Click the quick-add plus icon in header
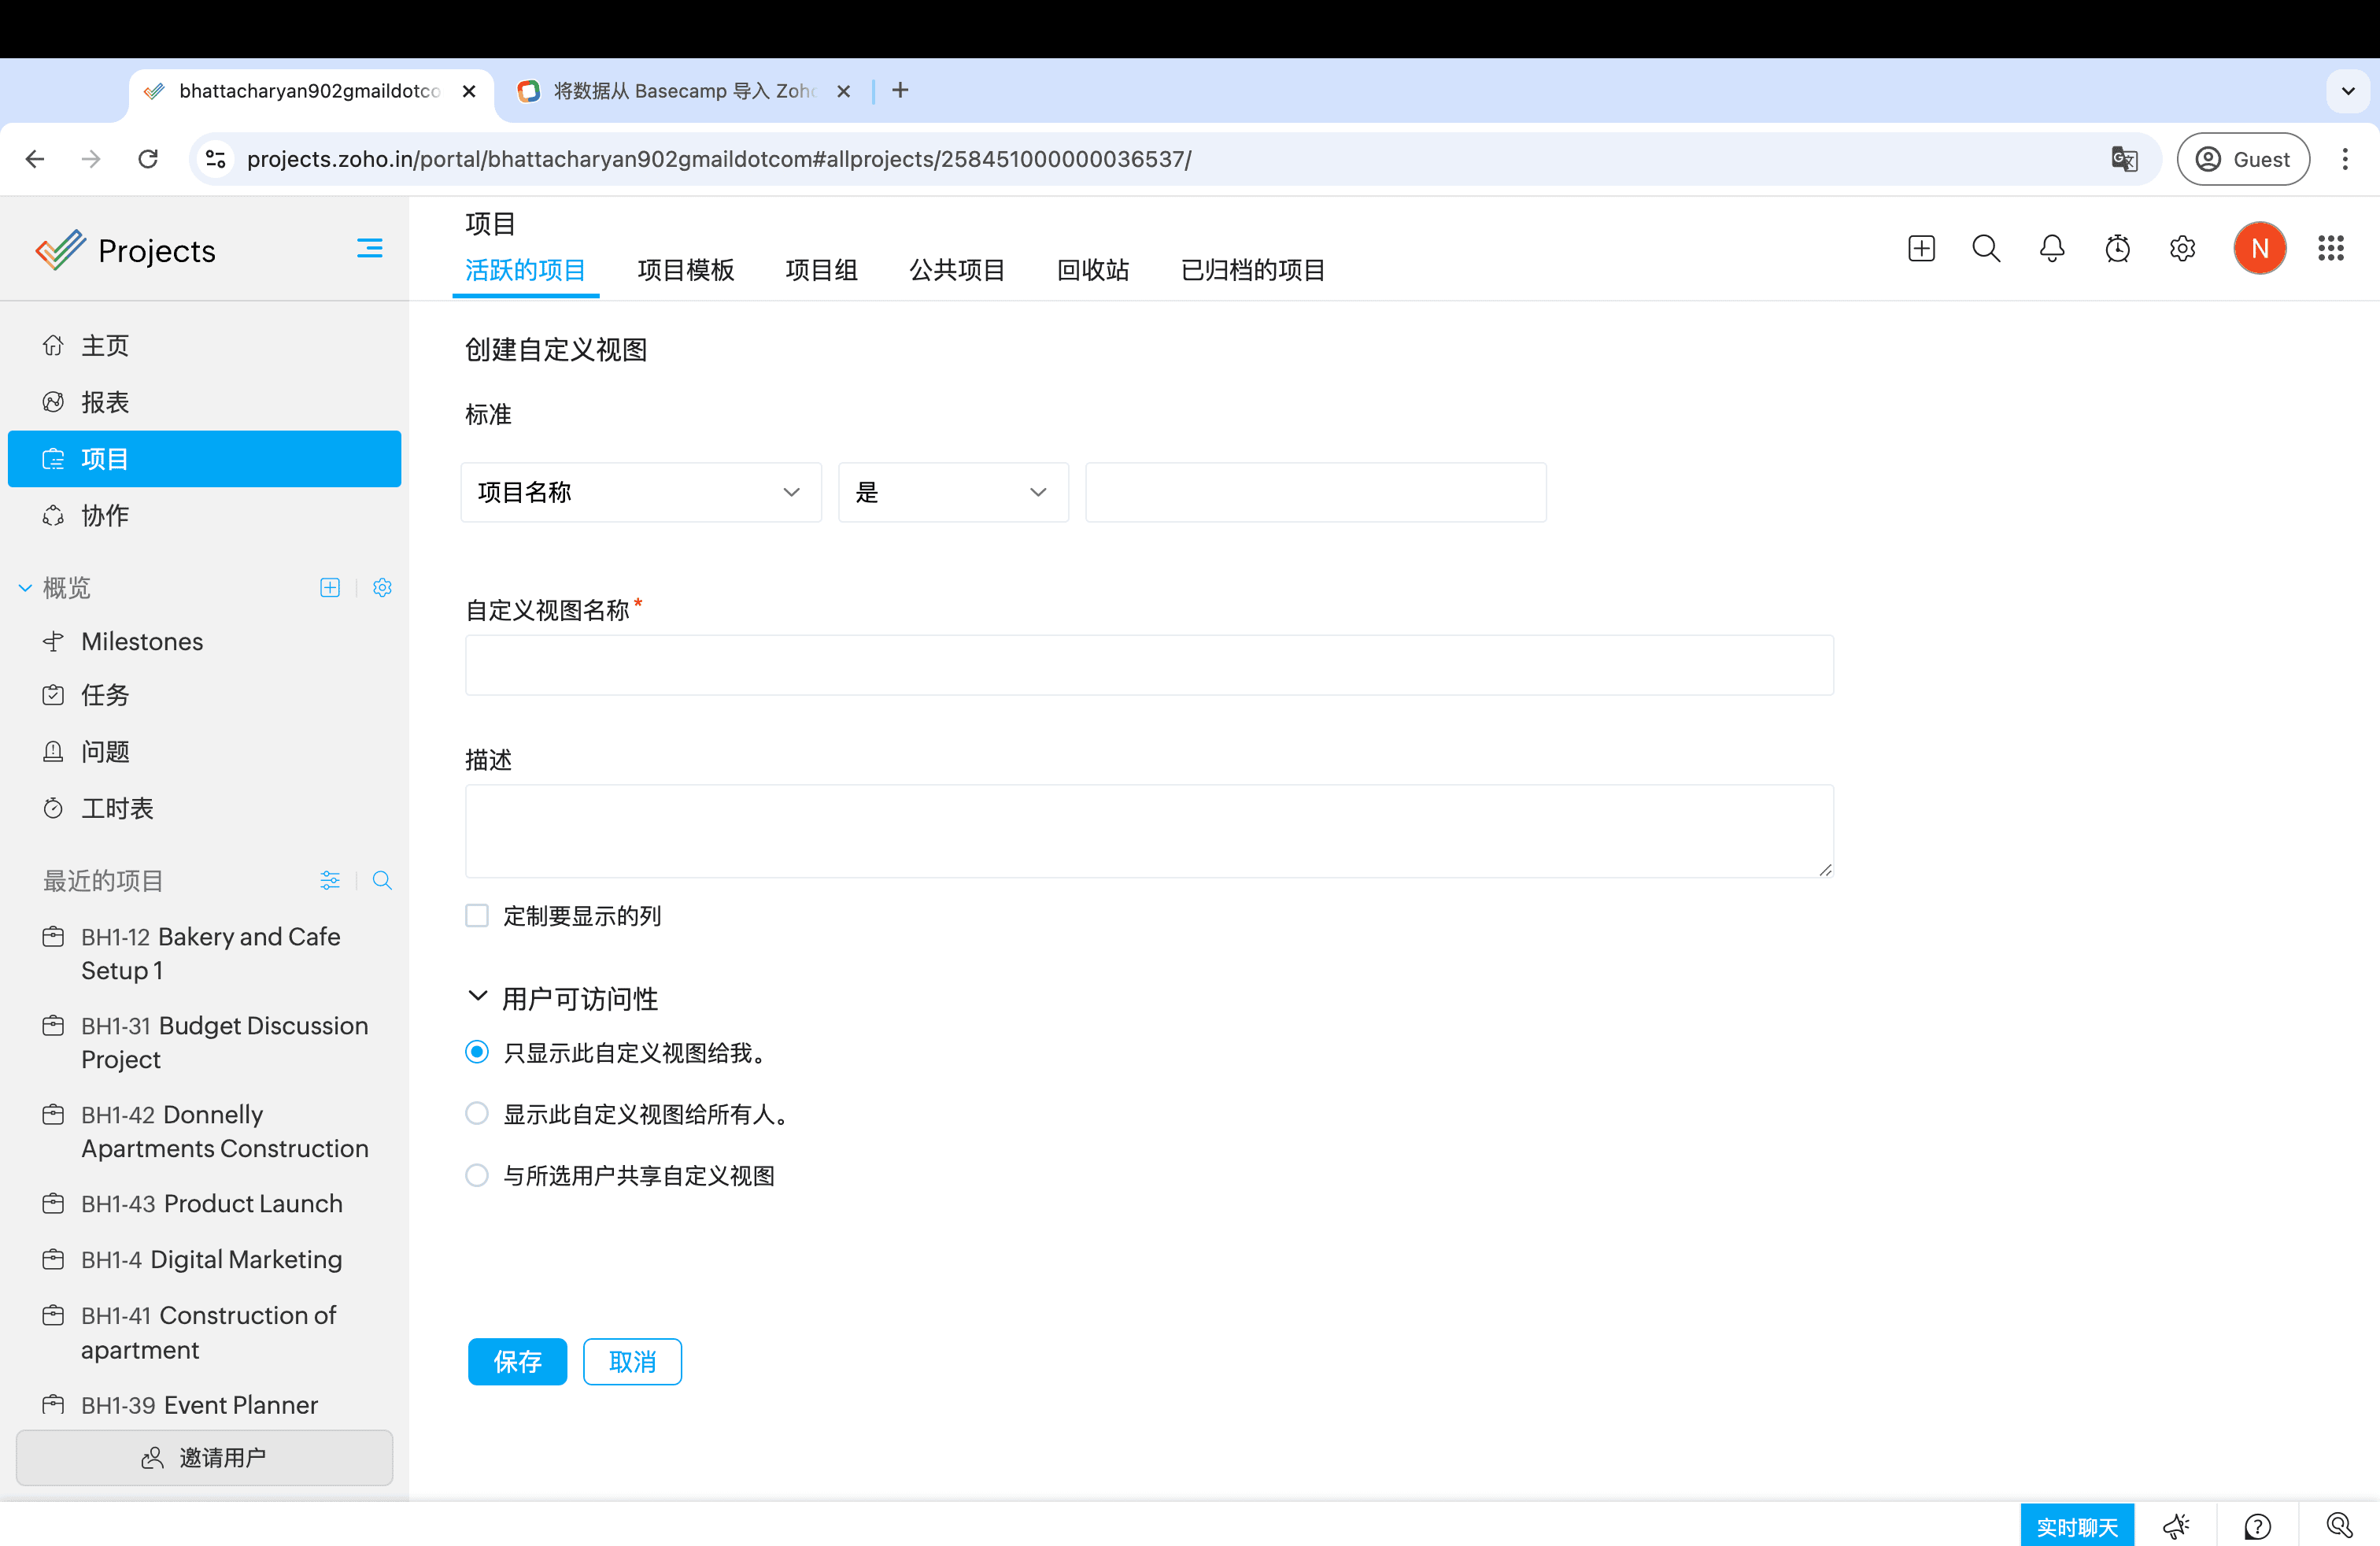Screen dimensions: 2380x1546 pyautogui.click(x=1920, y=248)
